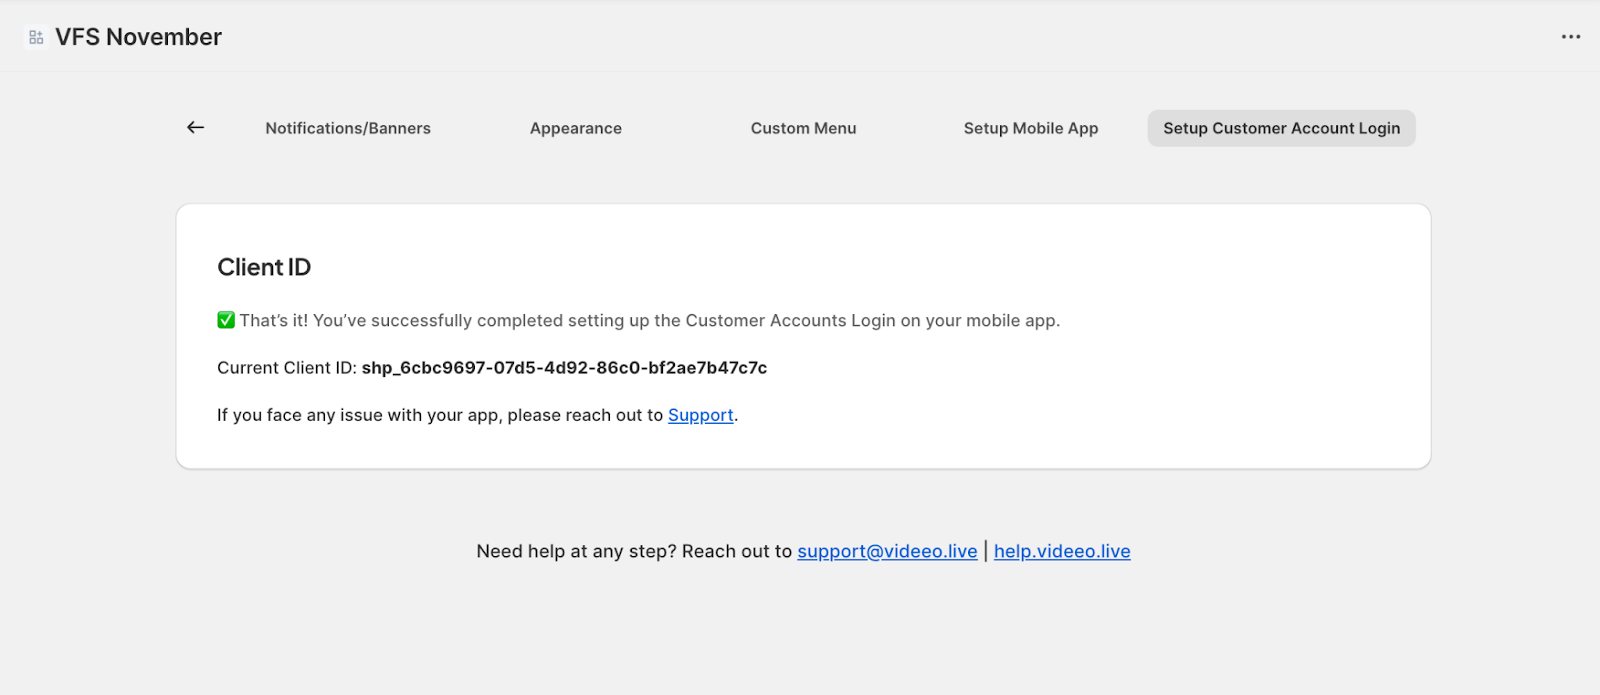This screenshot has height=695, width=1600.
Task: Click the VFS November page title
Action: 138,37
